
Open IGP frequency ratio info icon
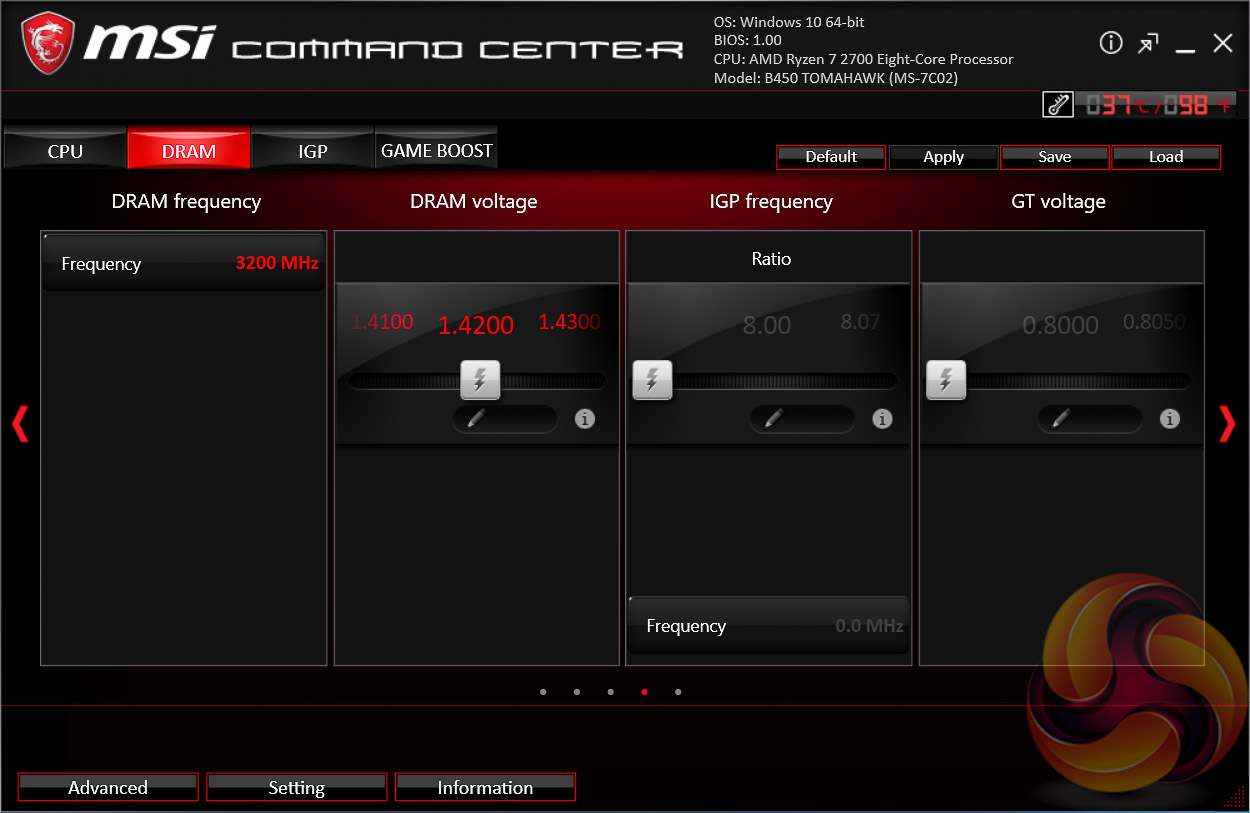point(882,419)
